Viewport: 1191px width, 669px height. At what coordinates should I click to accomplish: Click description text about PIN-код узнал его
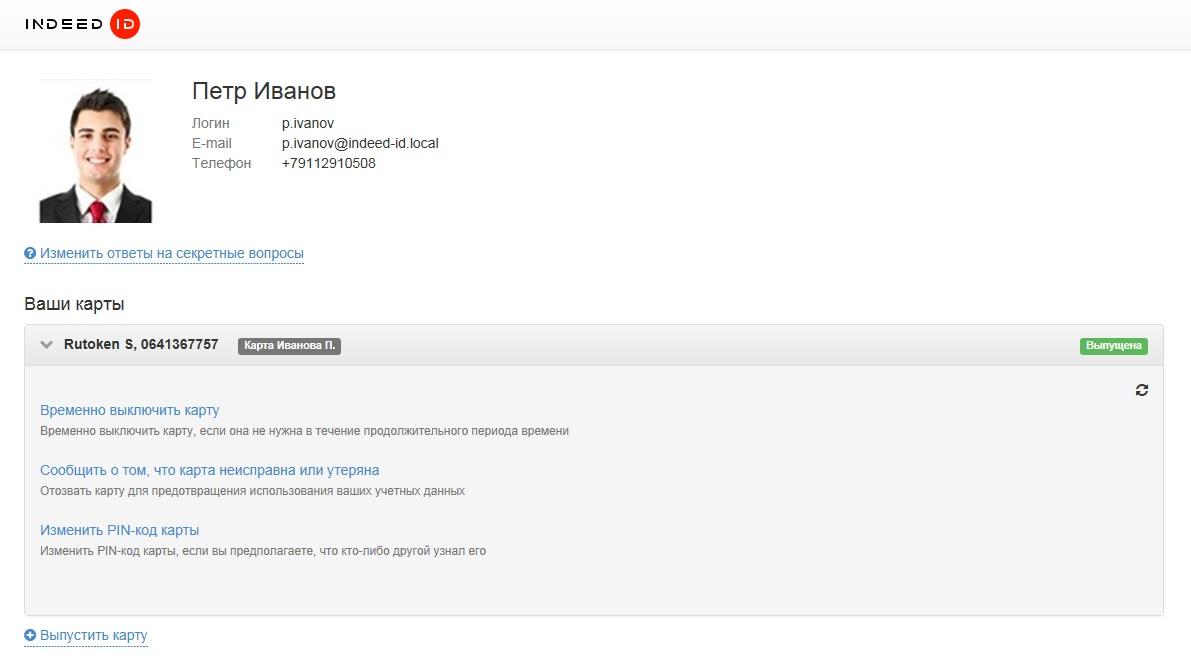coord(263,551)
